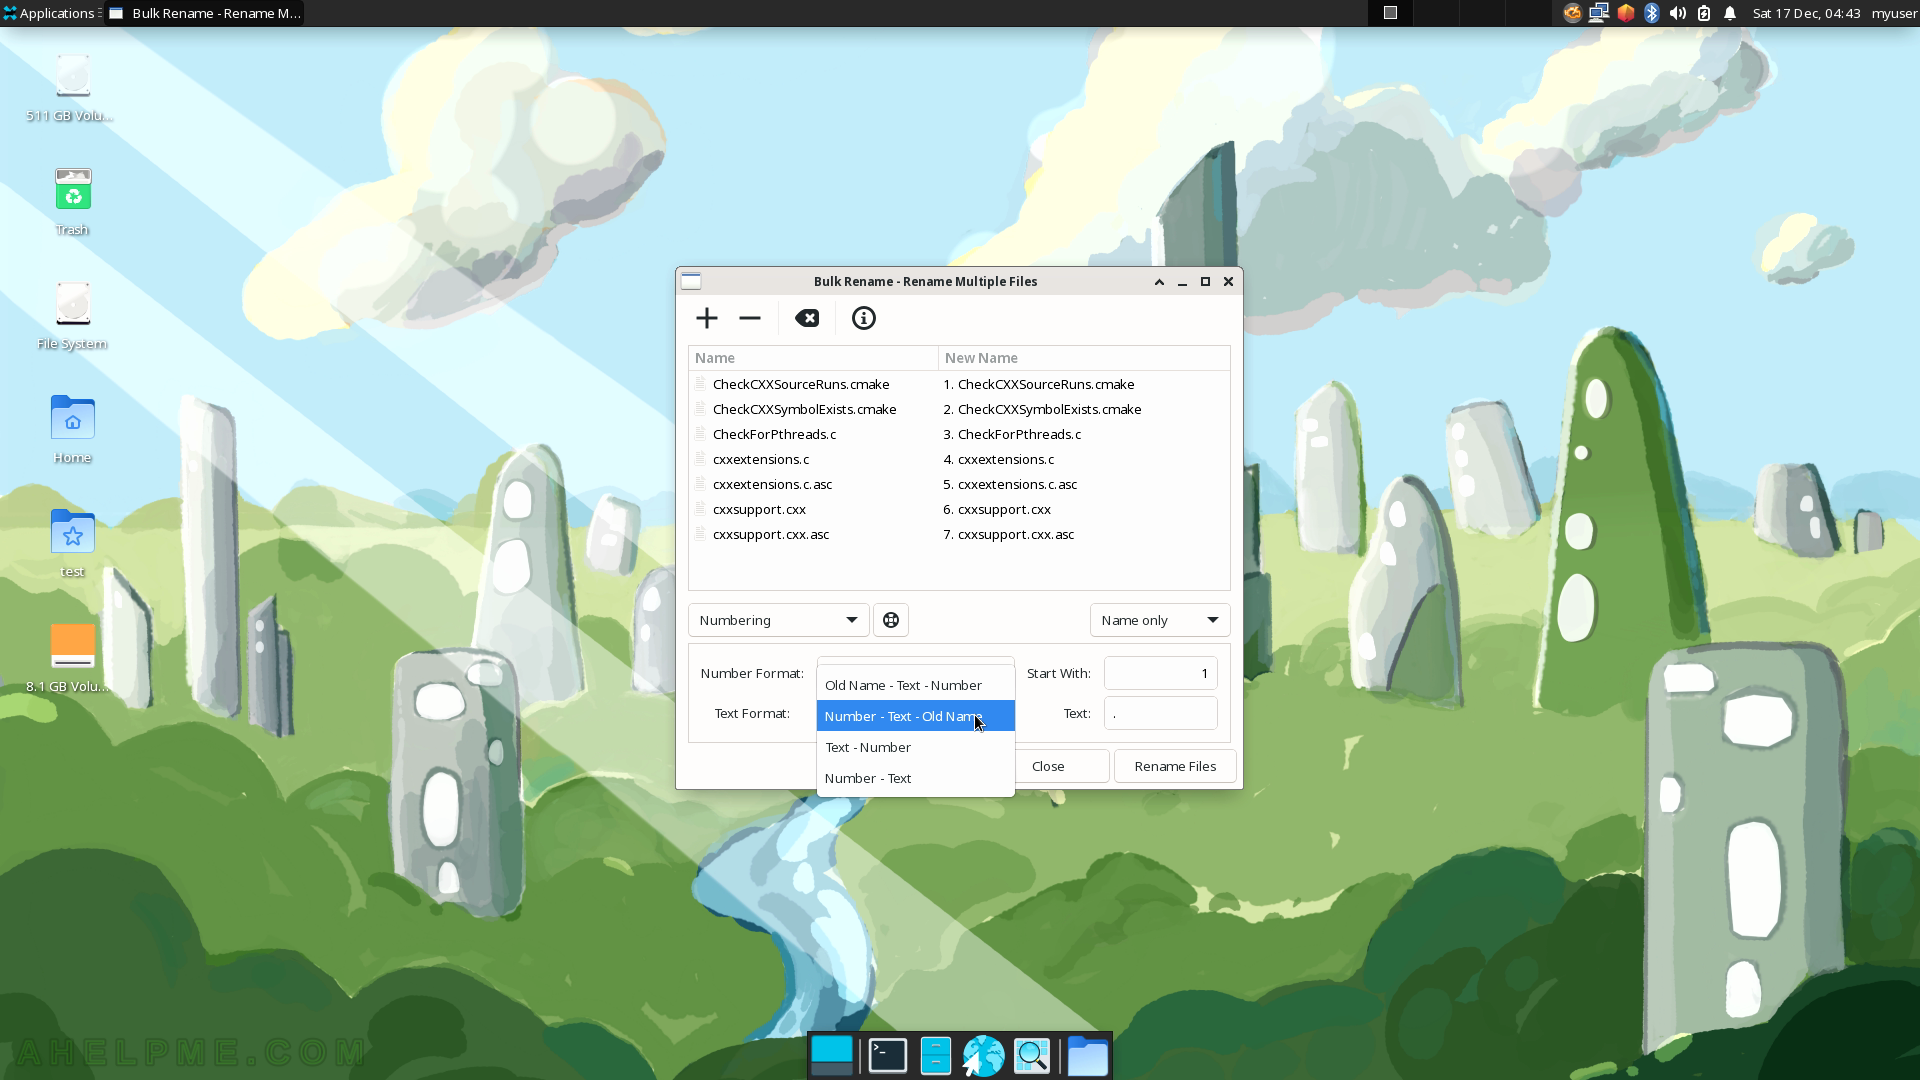Select Old Name - Text - Number option
The image size is (1920, 1080).
[x=916, y=685]
